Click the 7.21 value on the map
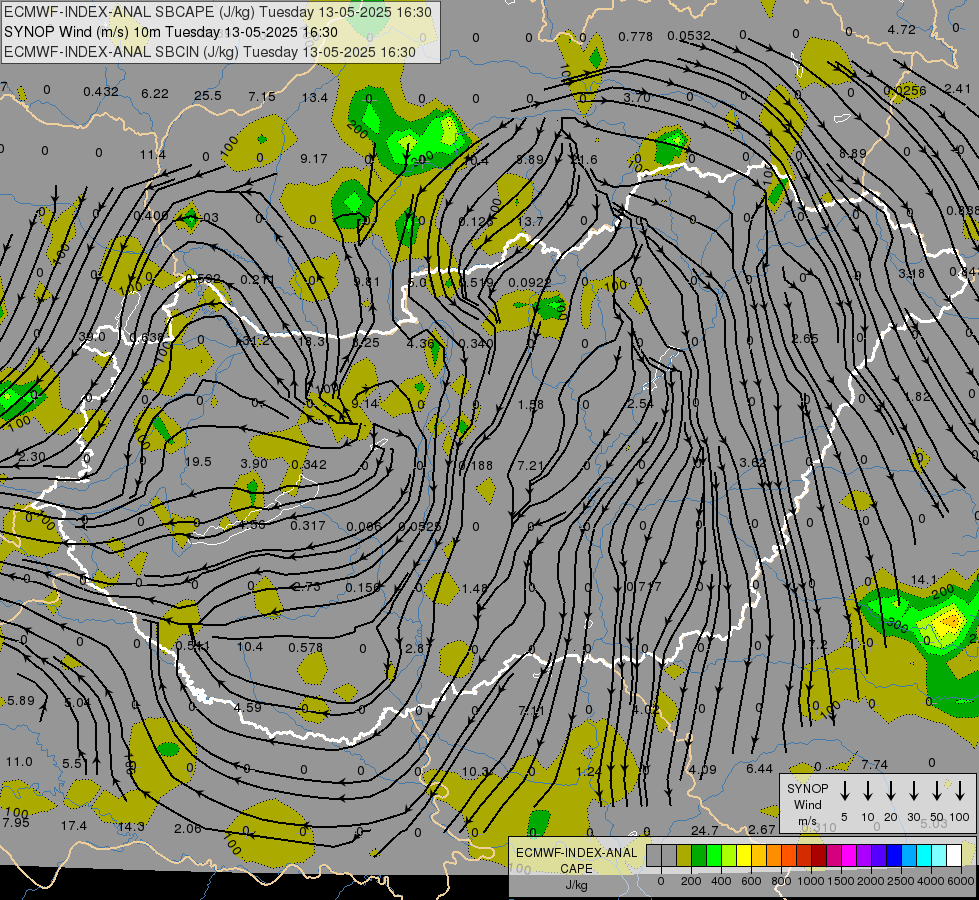 coord(531,465)
